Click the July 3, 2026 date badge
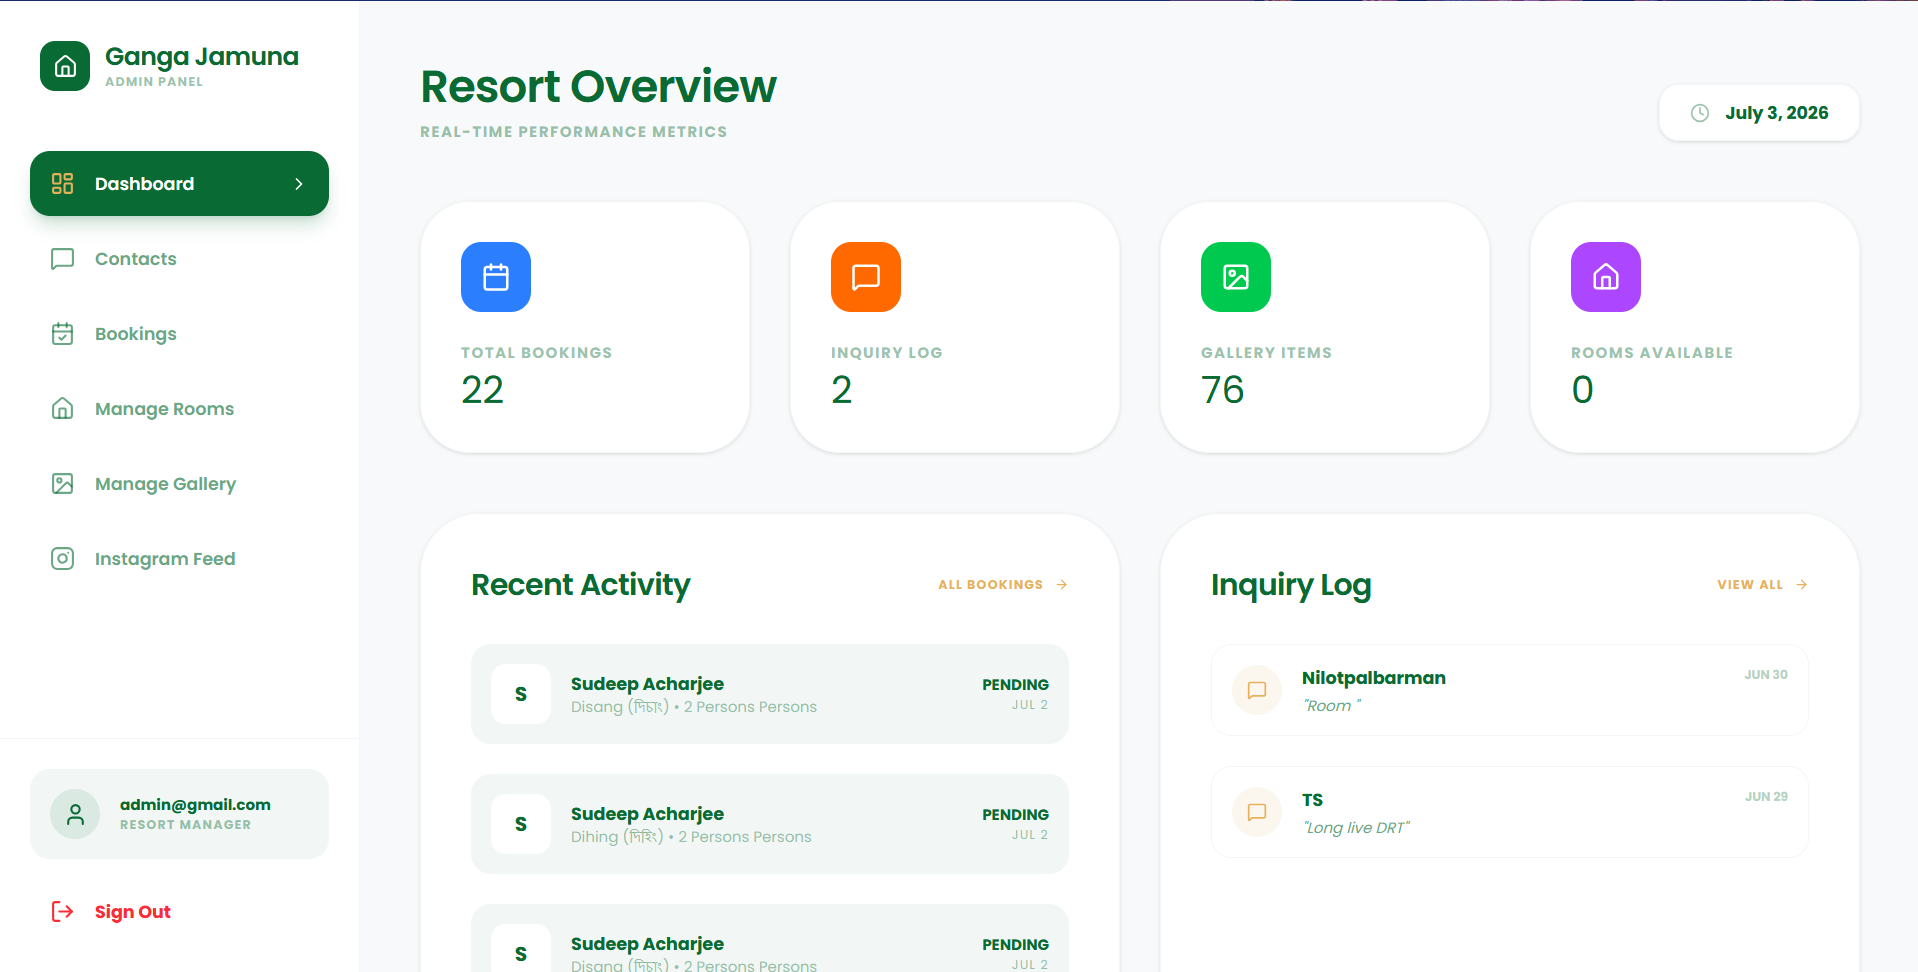1918x972 pixels. tap(1759, 113)
